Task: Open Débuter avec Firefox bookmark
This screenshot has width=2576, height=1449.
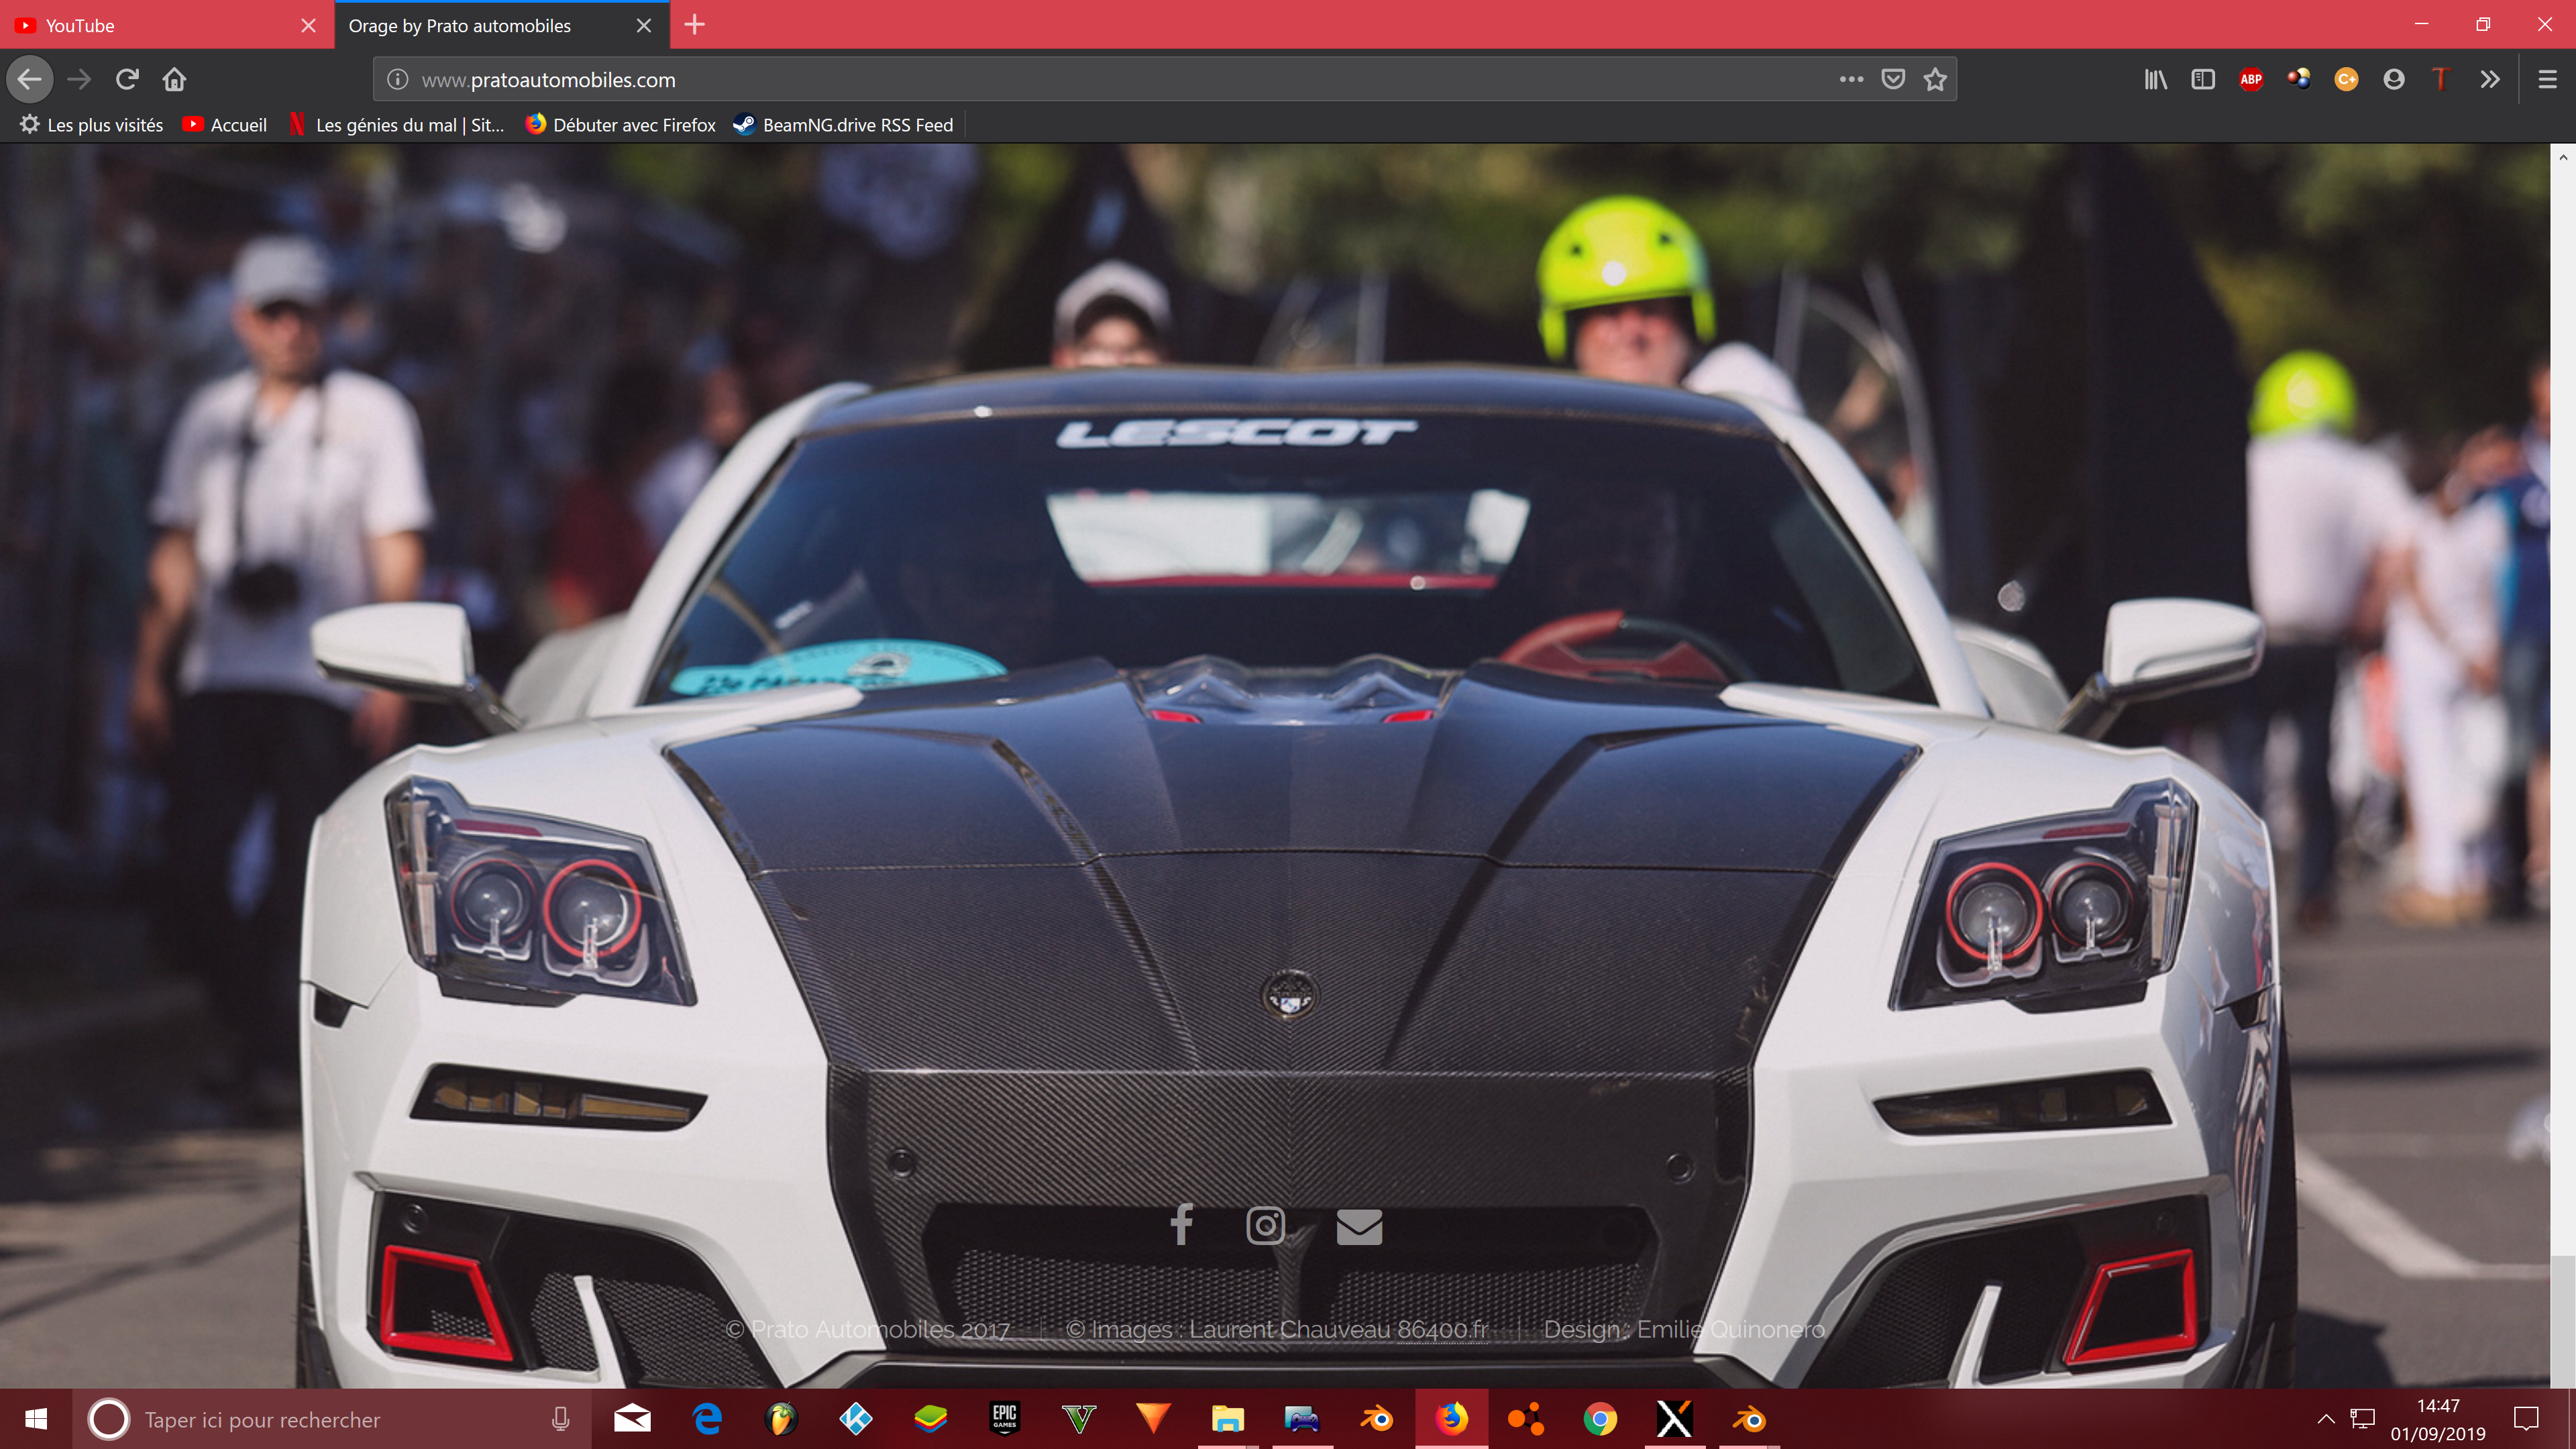Action: 621,125
